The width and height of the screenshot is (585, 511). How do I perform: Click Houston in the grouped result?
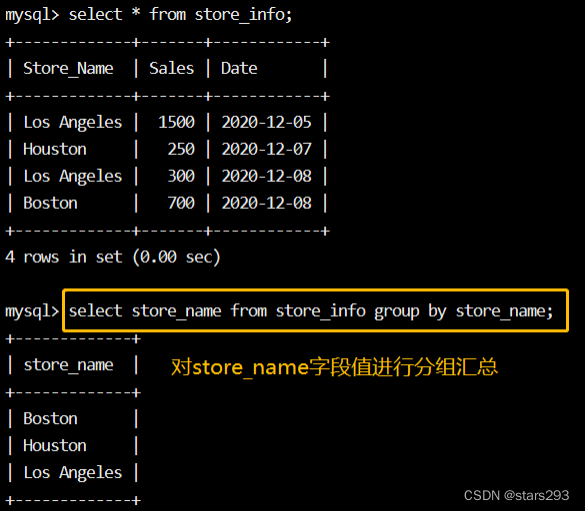coord(55,446)
